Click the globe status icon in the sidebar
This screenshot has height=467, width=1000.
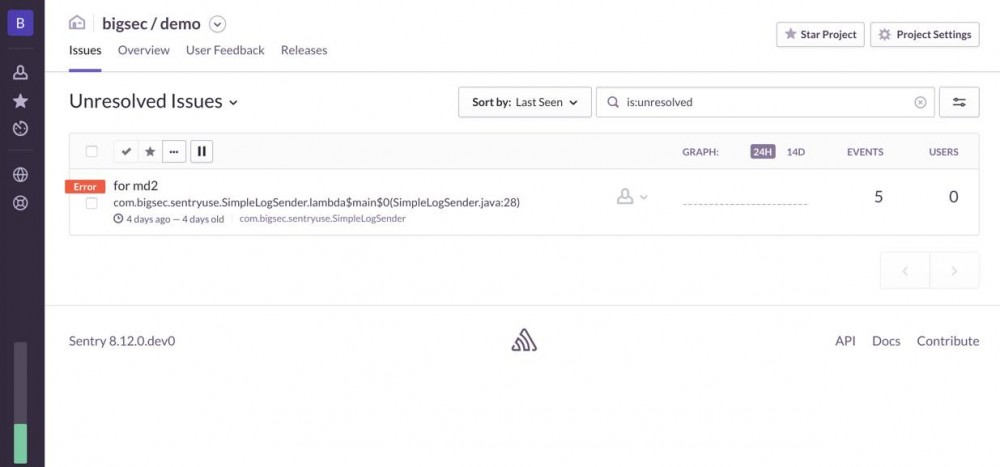pos(20,175)
